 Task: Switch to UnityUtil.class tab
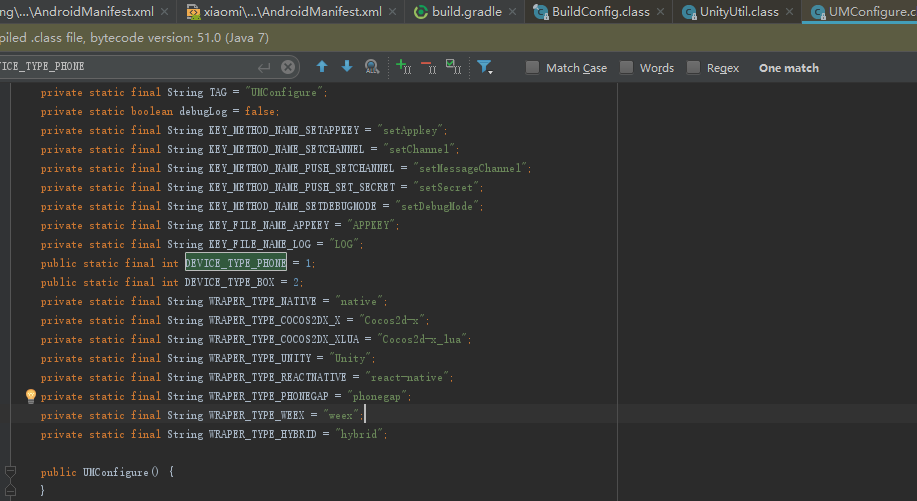point(739,12)
